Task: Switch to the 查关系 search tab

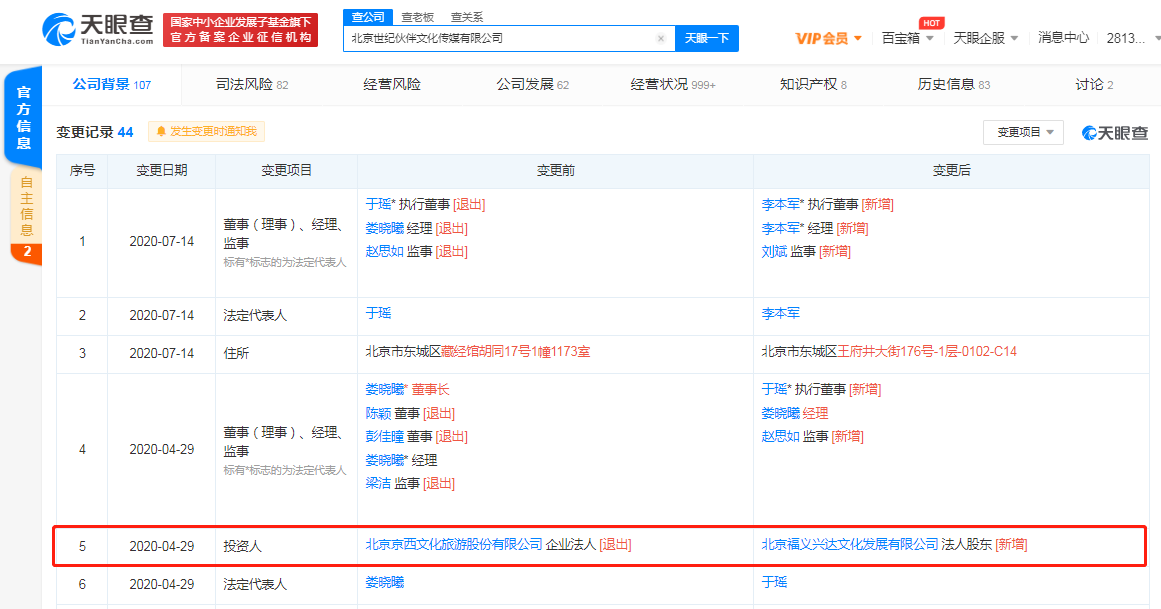Action: (x=466, y=17)
